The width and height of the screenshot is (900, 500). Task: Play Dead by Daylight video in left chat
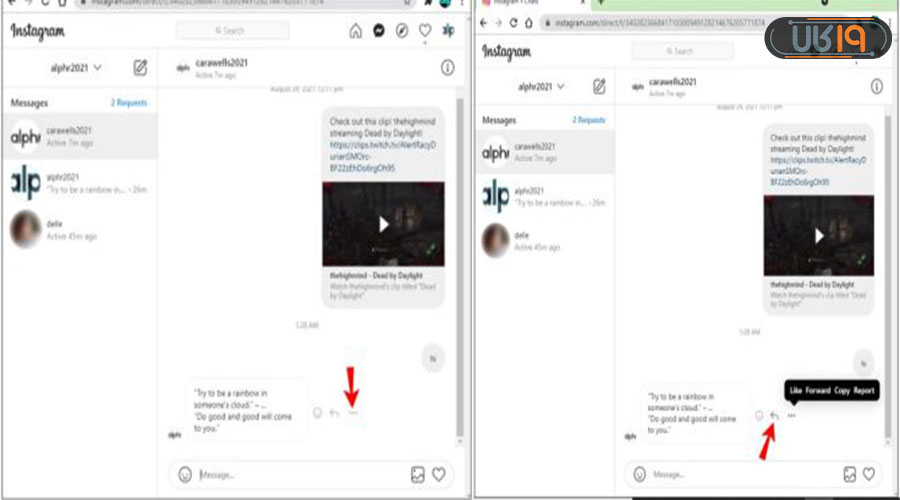(x=382, y=224)
